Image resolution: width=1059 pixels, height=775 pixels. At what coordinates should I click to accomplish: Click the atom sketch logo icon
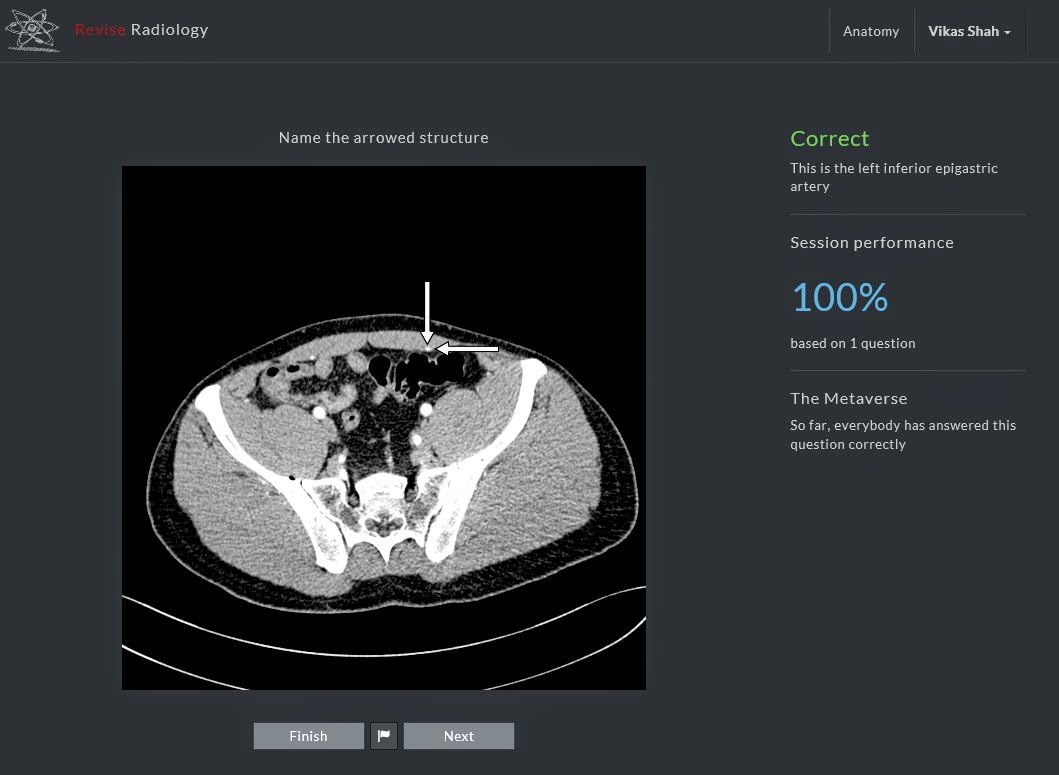pyautogui.click(x=32, y=30)
